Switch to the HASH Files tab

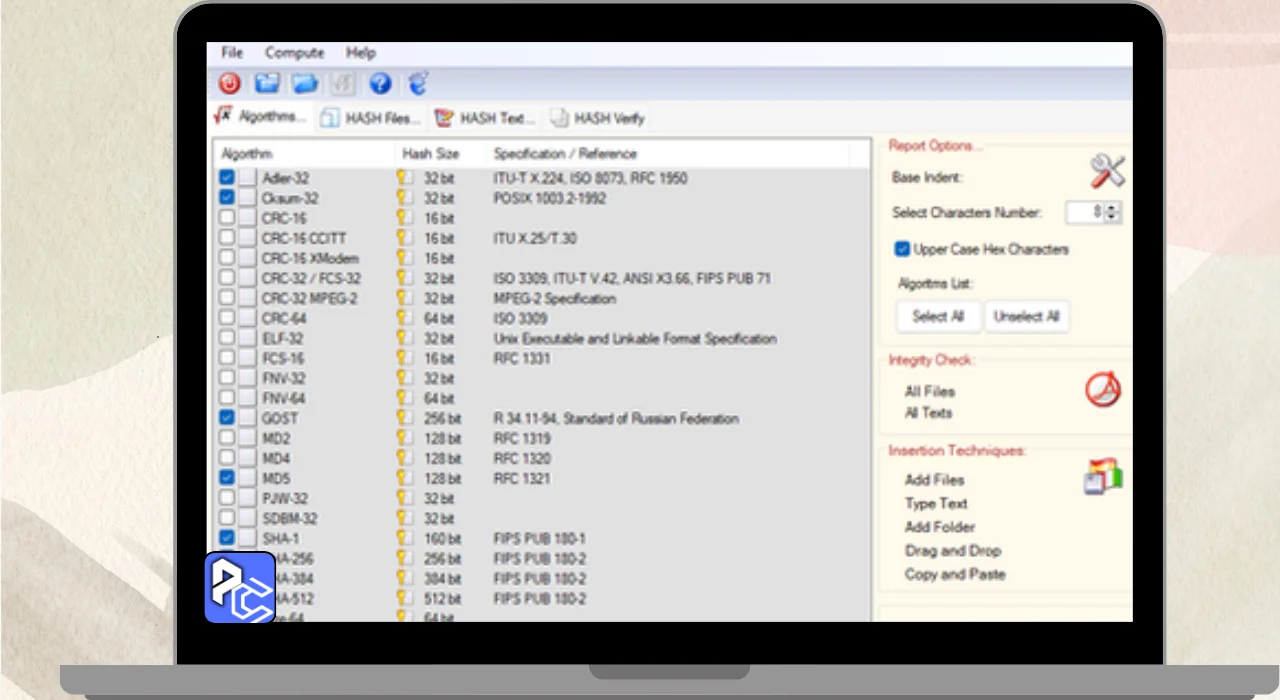click(372, 118)
